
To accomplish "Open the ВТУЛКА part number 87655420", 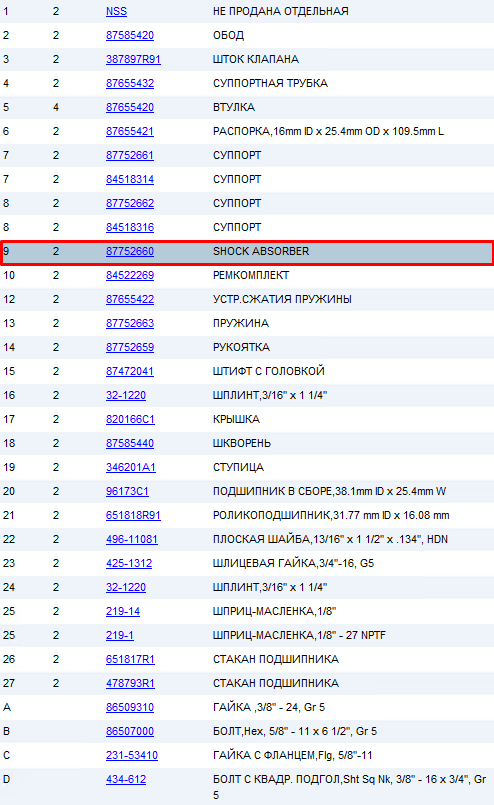I will click(x=130, y=107).
